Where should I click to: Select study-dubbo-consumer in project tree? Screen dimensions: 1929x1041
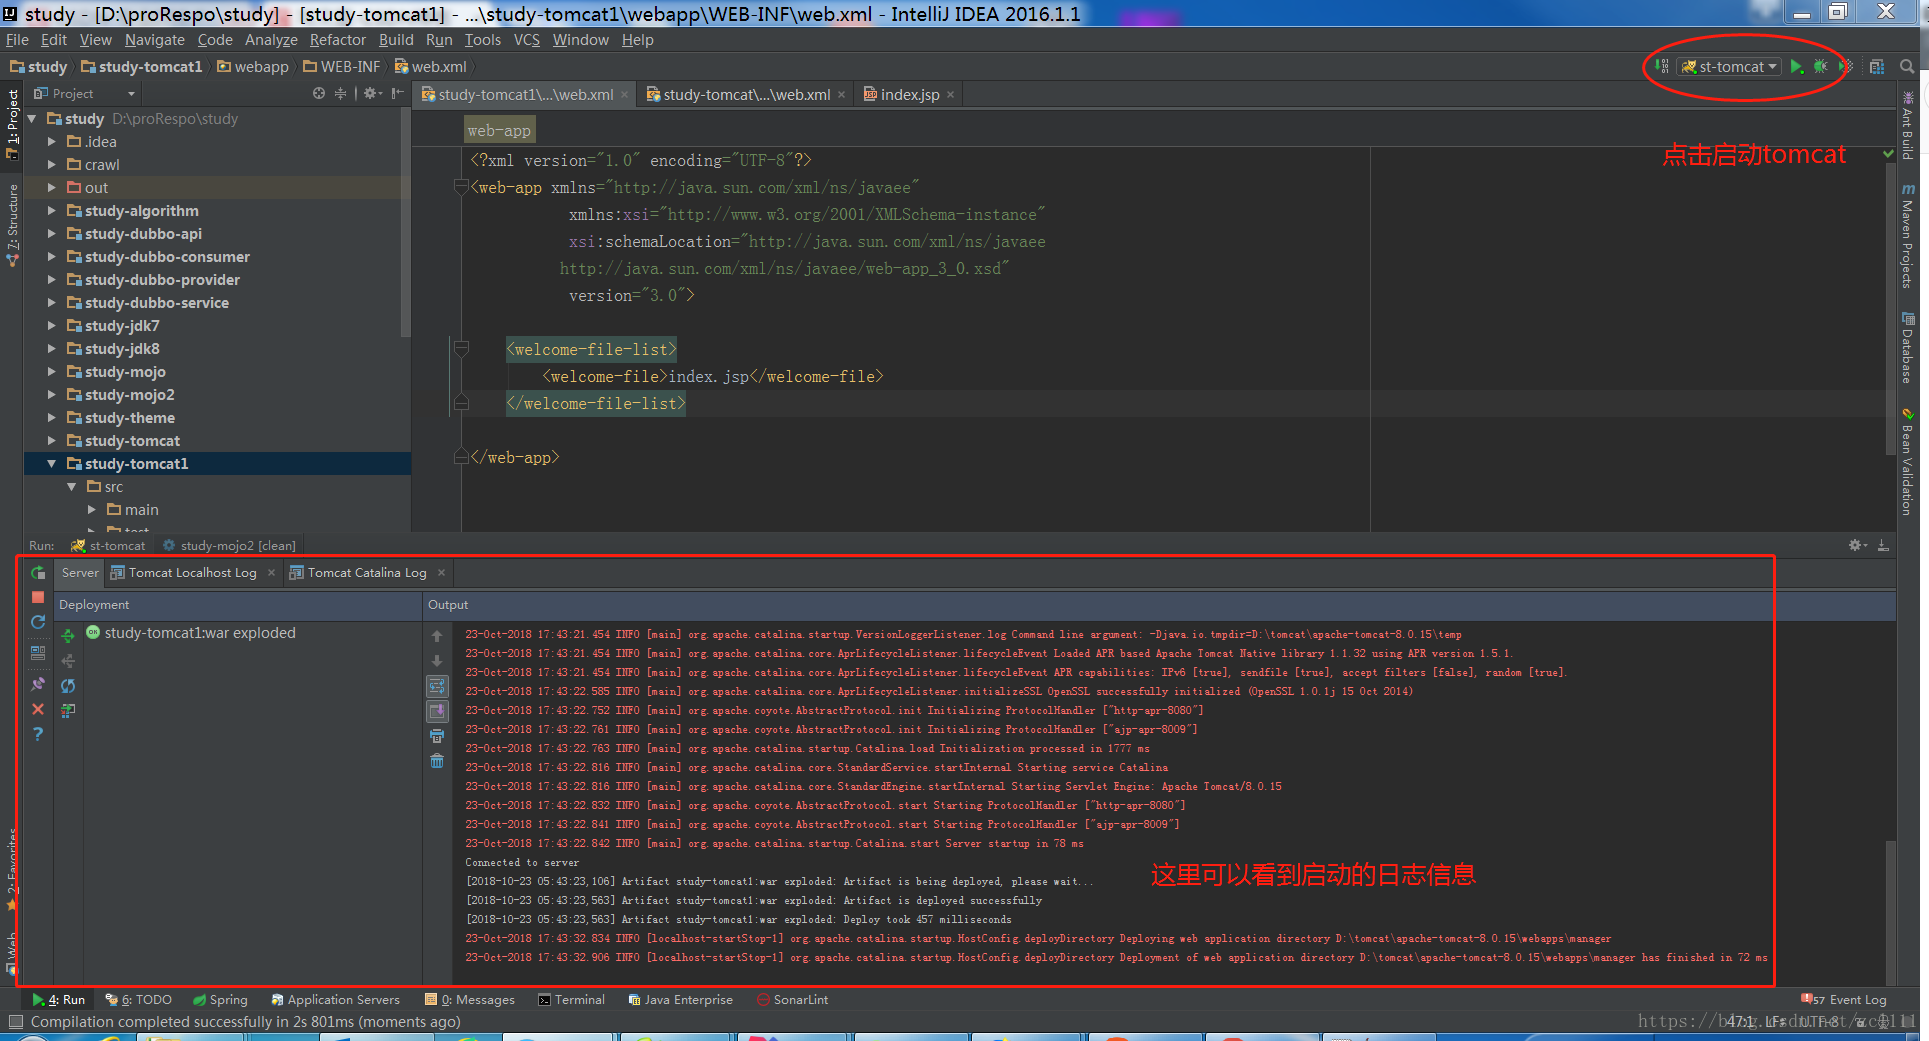pyautogui.click(x=167, y=257)
